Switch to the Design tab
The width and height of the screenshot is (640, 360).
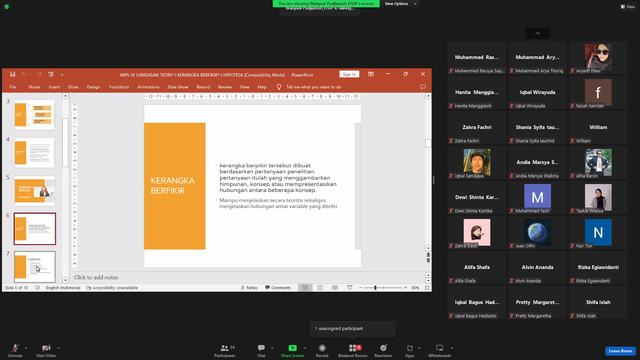tap(93, 87)
